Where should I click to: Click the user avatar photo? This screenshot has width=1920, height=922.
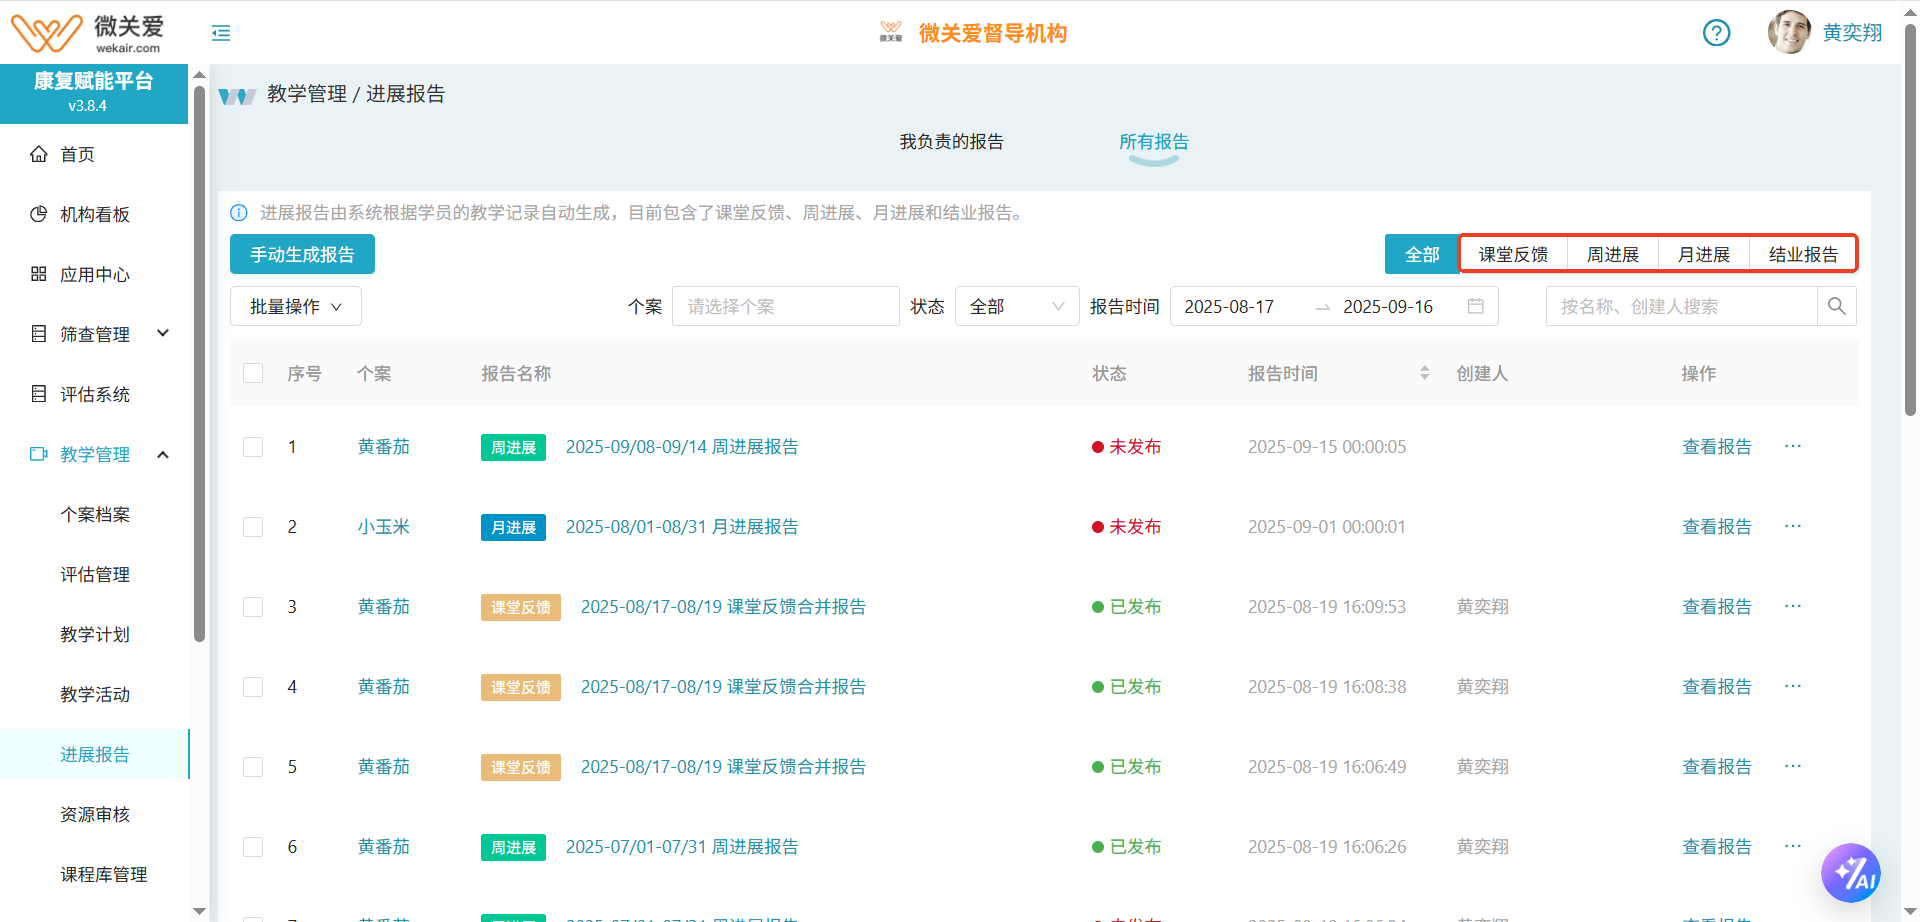pos(1788,32)
